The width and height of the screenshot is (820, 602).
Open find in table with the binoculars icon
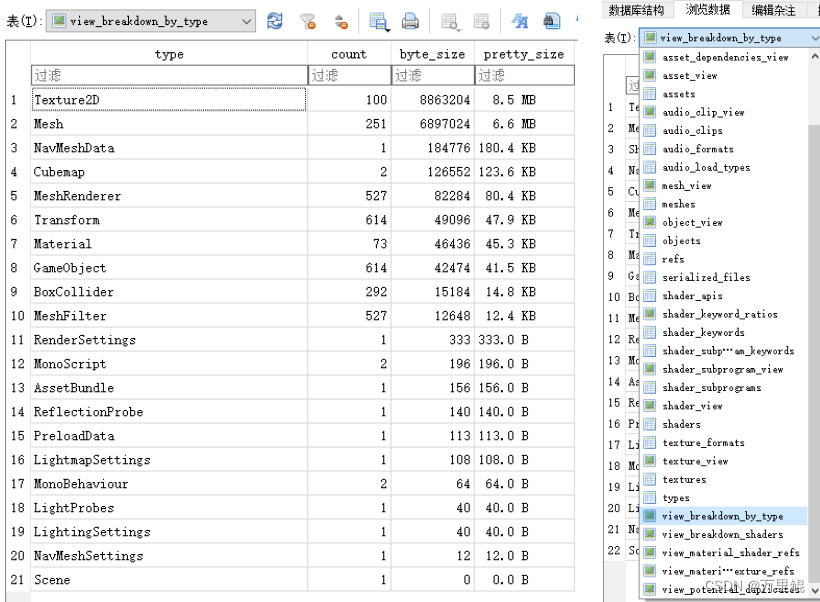point(551,21)
